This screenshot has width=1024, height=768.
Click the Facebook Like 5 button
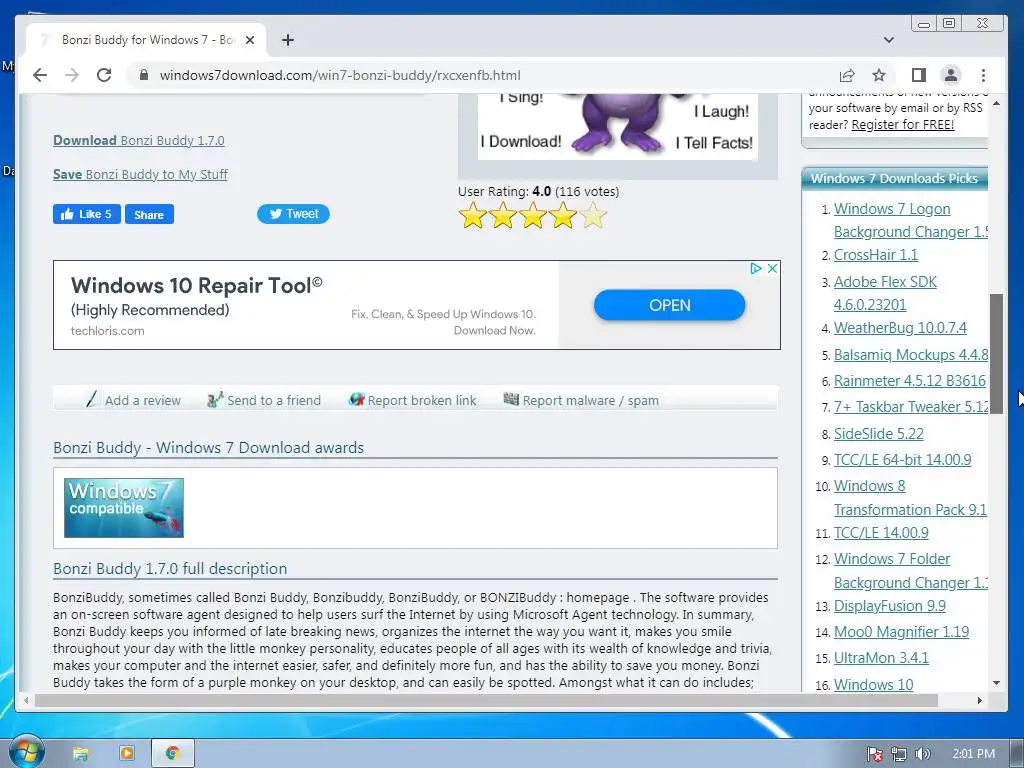pyautogui.click(x=87, y=214)
